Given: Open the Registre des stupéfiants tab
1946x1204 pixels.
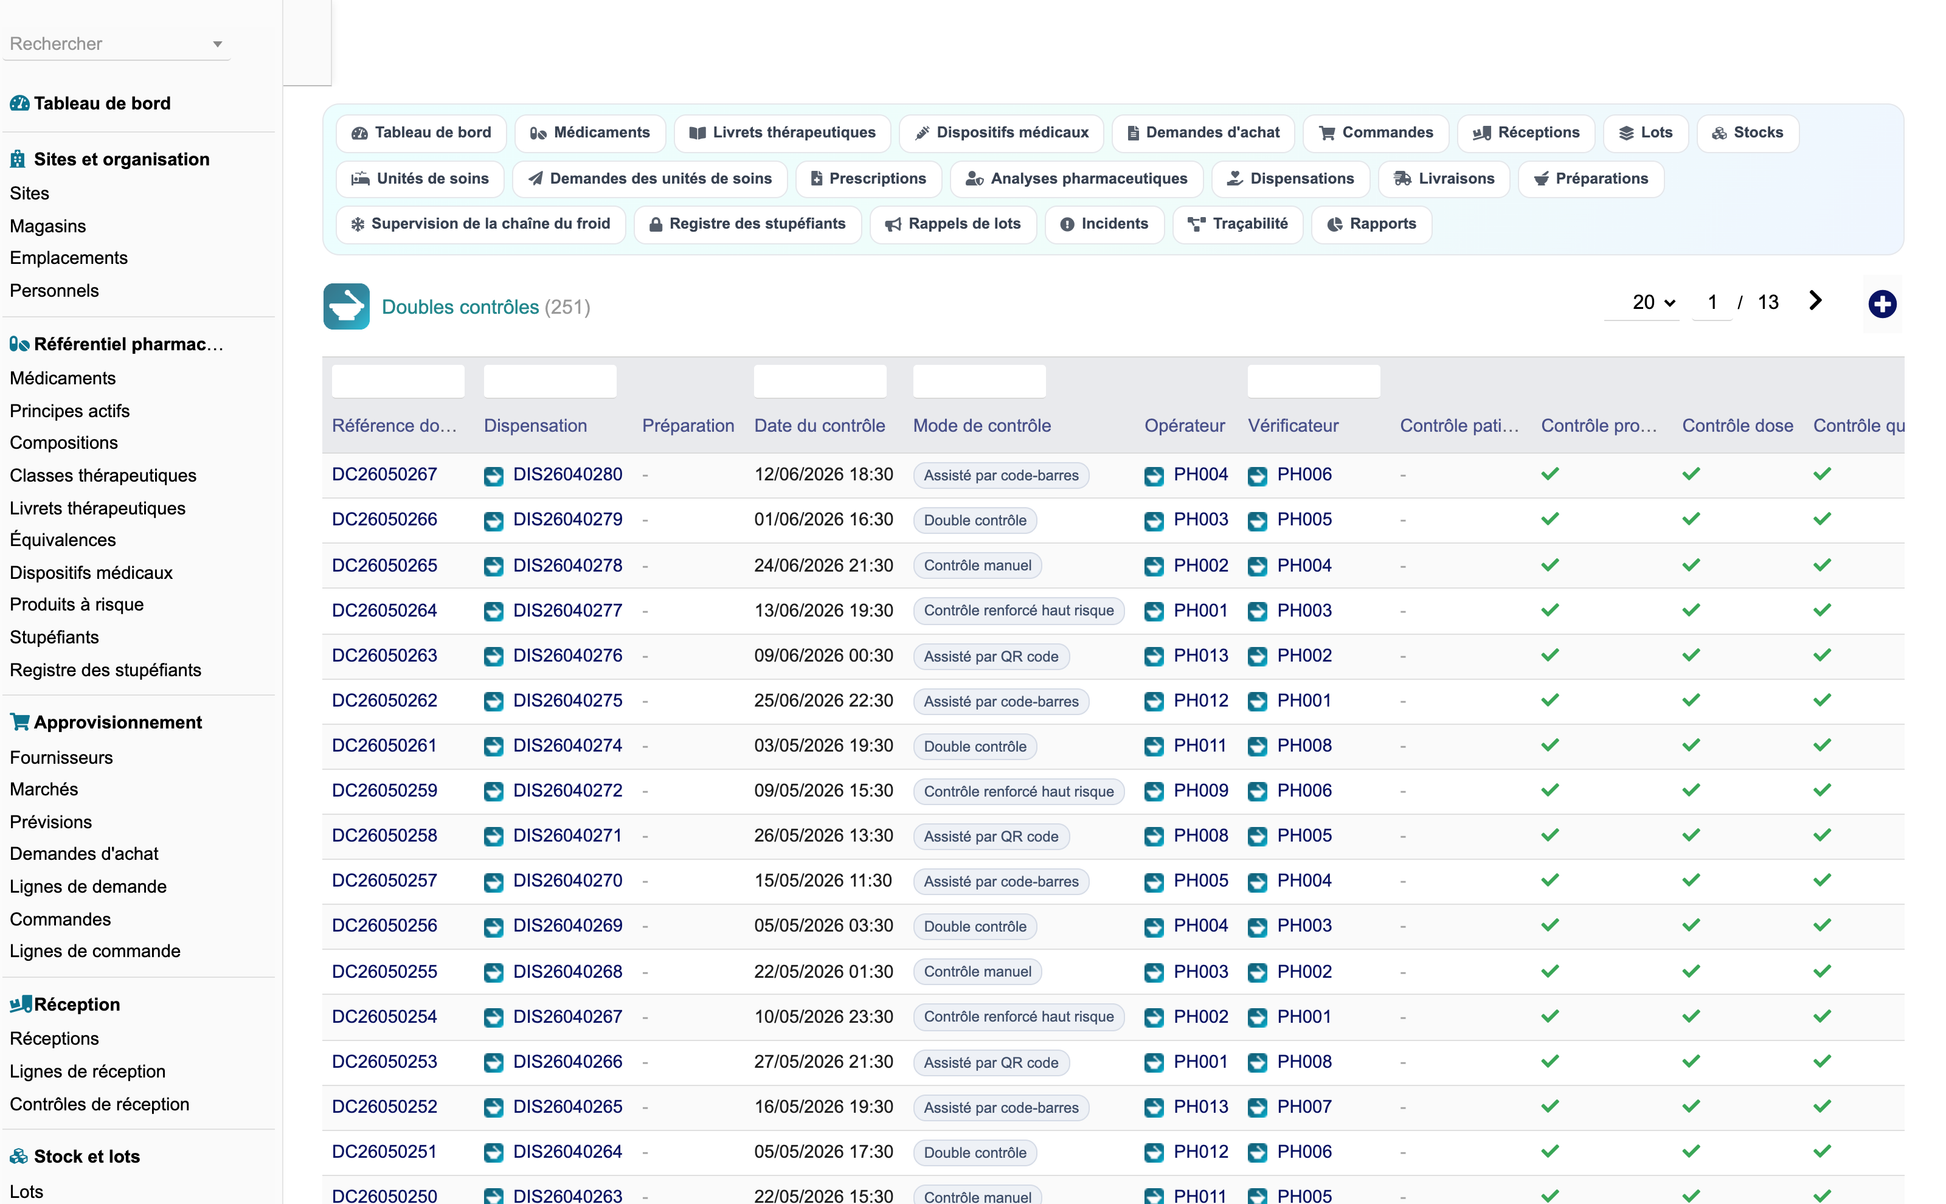Looking at the screenshot, I should (747, 224).
